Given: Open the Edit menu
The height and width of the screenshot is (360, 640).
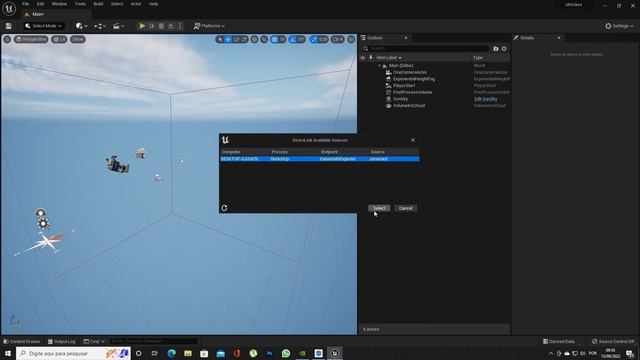Looking at the screenshot, I should pos(40,4).
